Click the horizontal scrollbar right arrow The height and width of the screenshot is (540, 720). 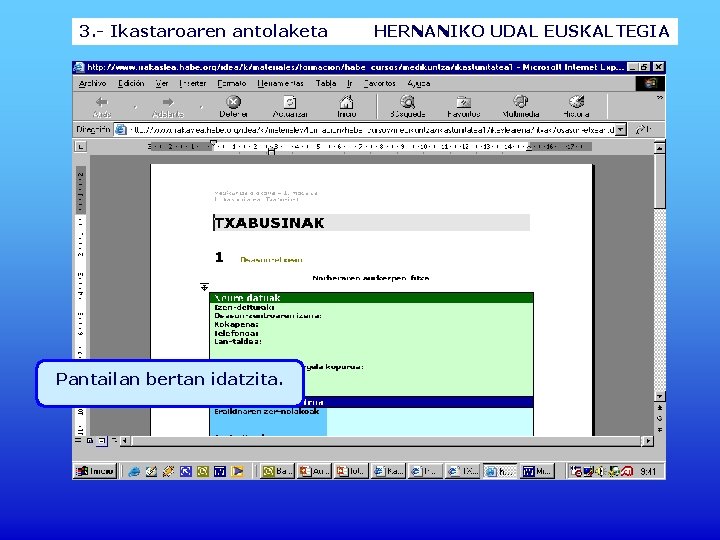point(648,441)
